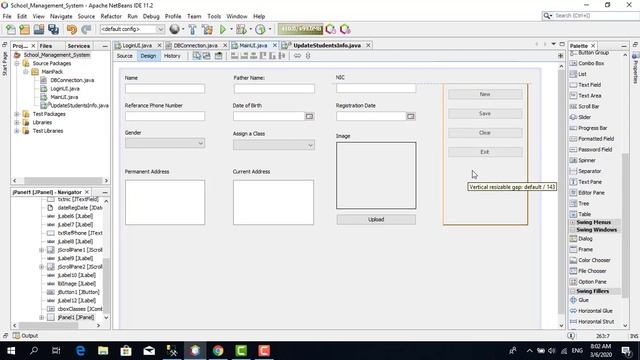Select the Combo Box palette component
The image size is (640, 360).
click(587, 63)
